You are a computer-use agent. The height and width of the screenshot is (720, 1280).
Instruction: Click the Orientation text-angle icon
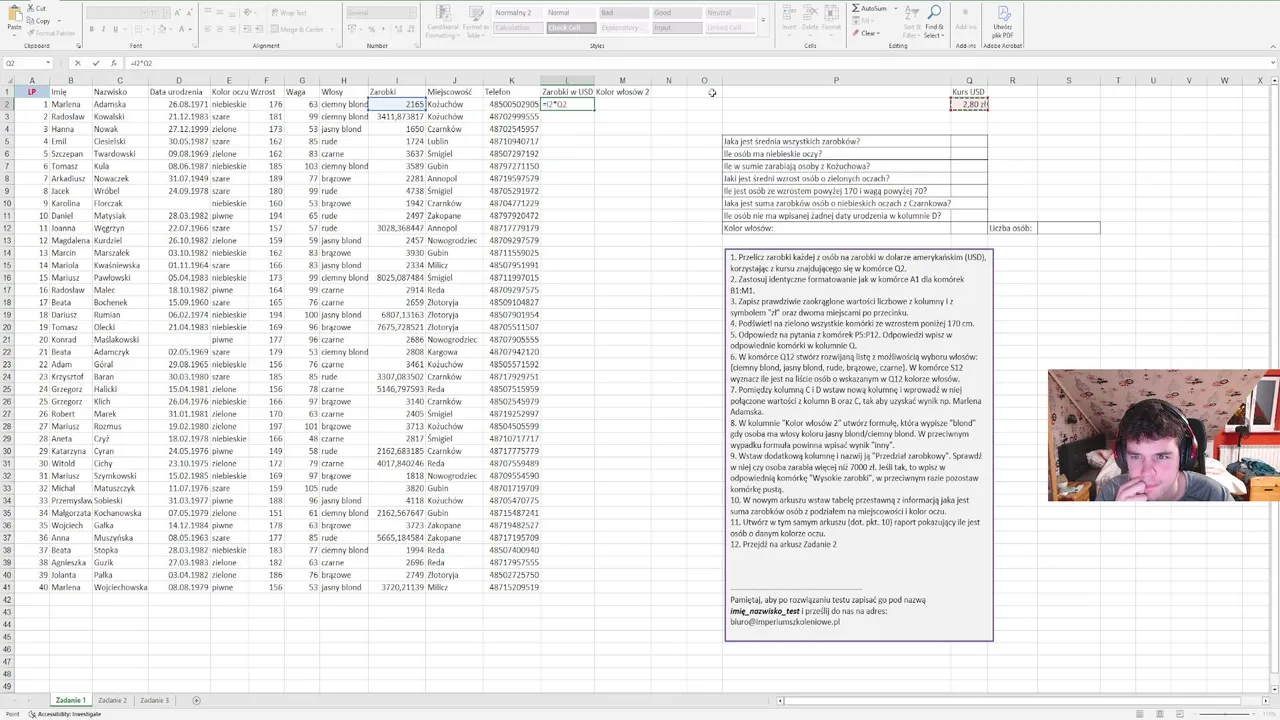click(x=245, y=13)
